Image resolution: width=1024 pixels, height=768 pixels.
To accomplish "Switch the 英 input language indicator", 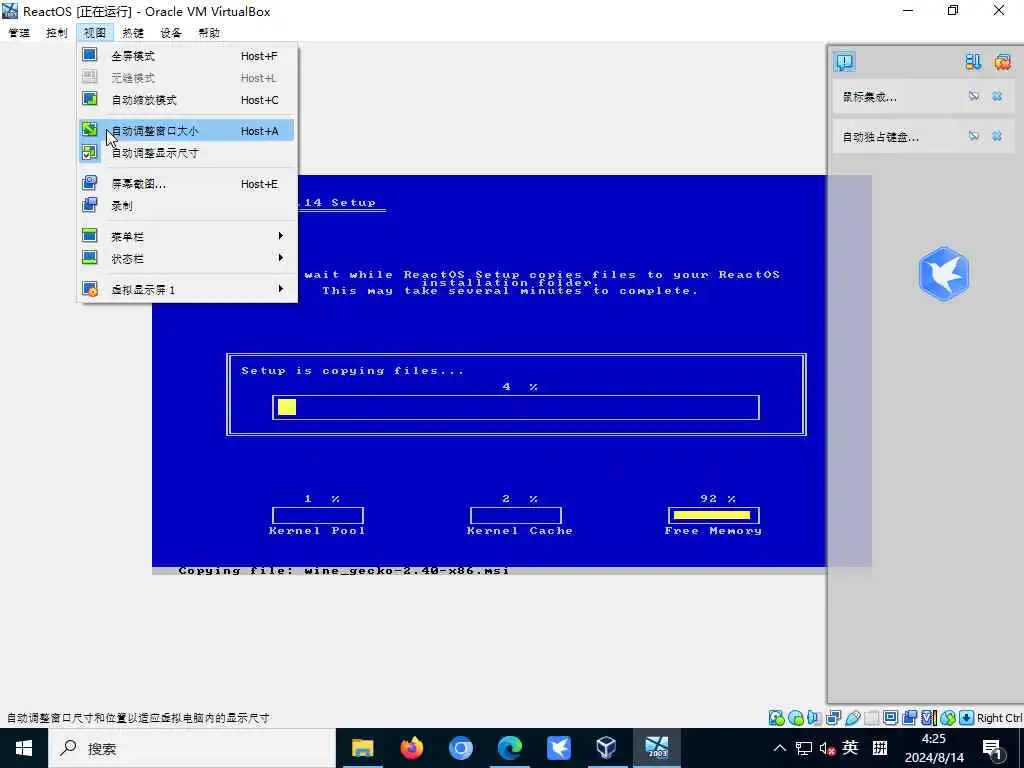I will tap(850, 747).
